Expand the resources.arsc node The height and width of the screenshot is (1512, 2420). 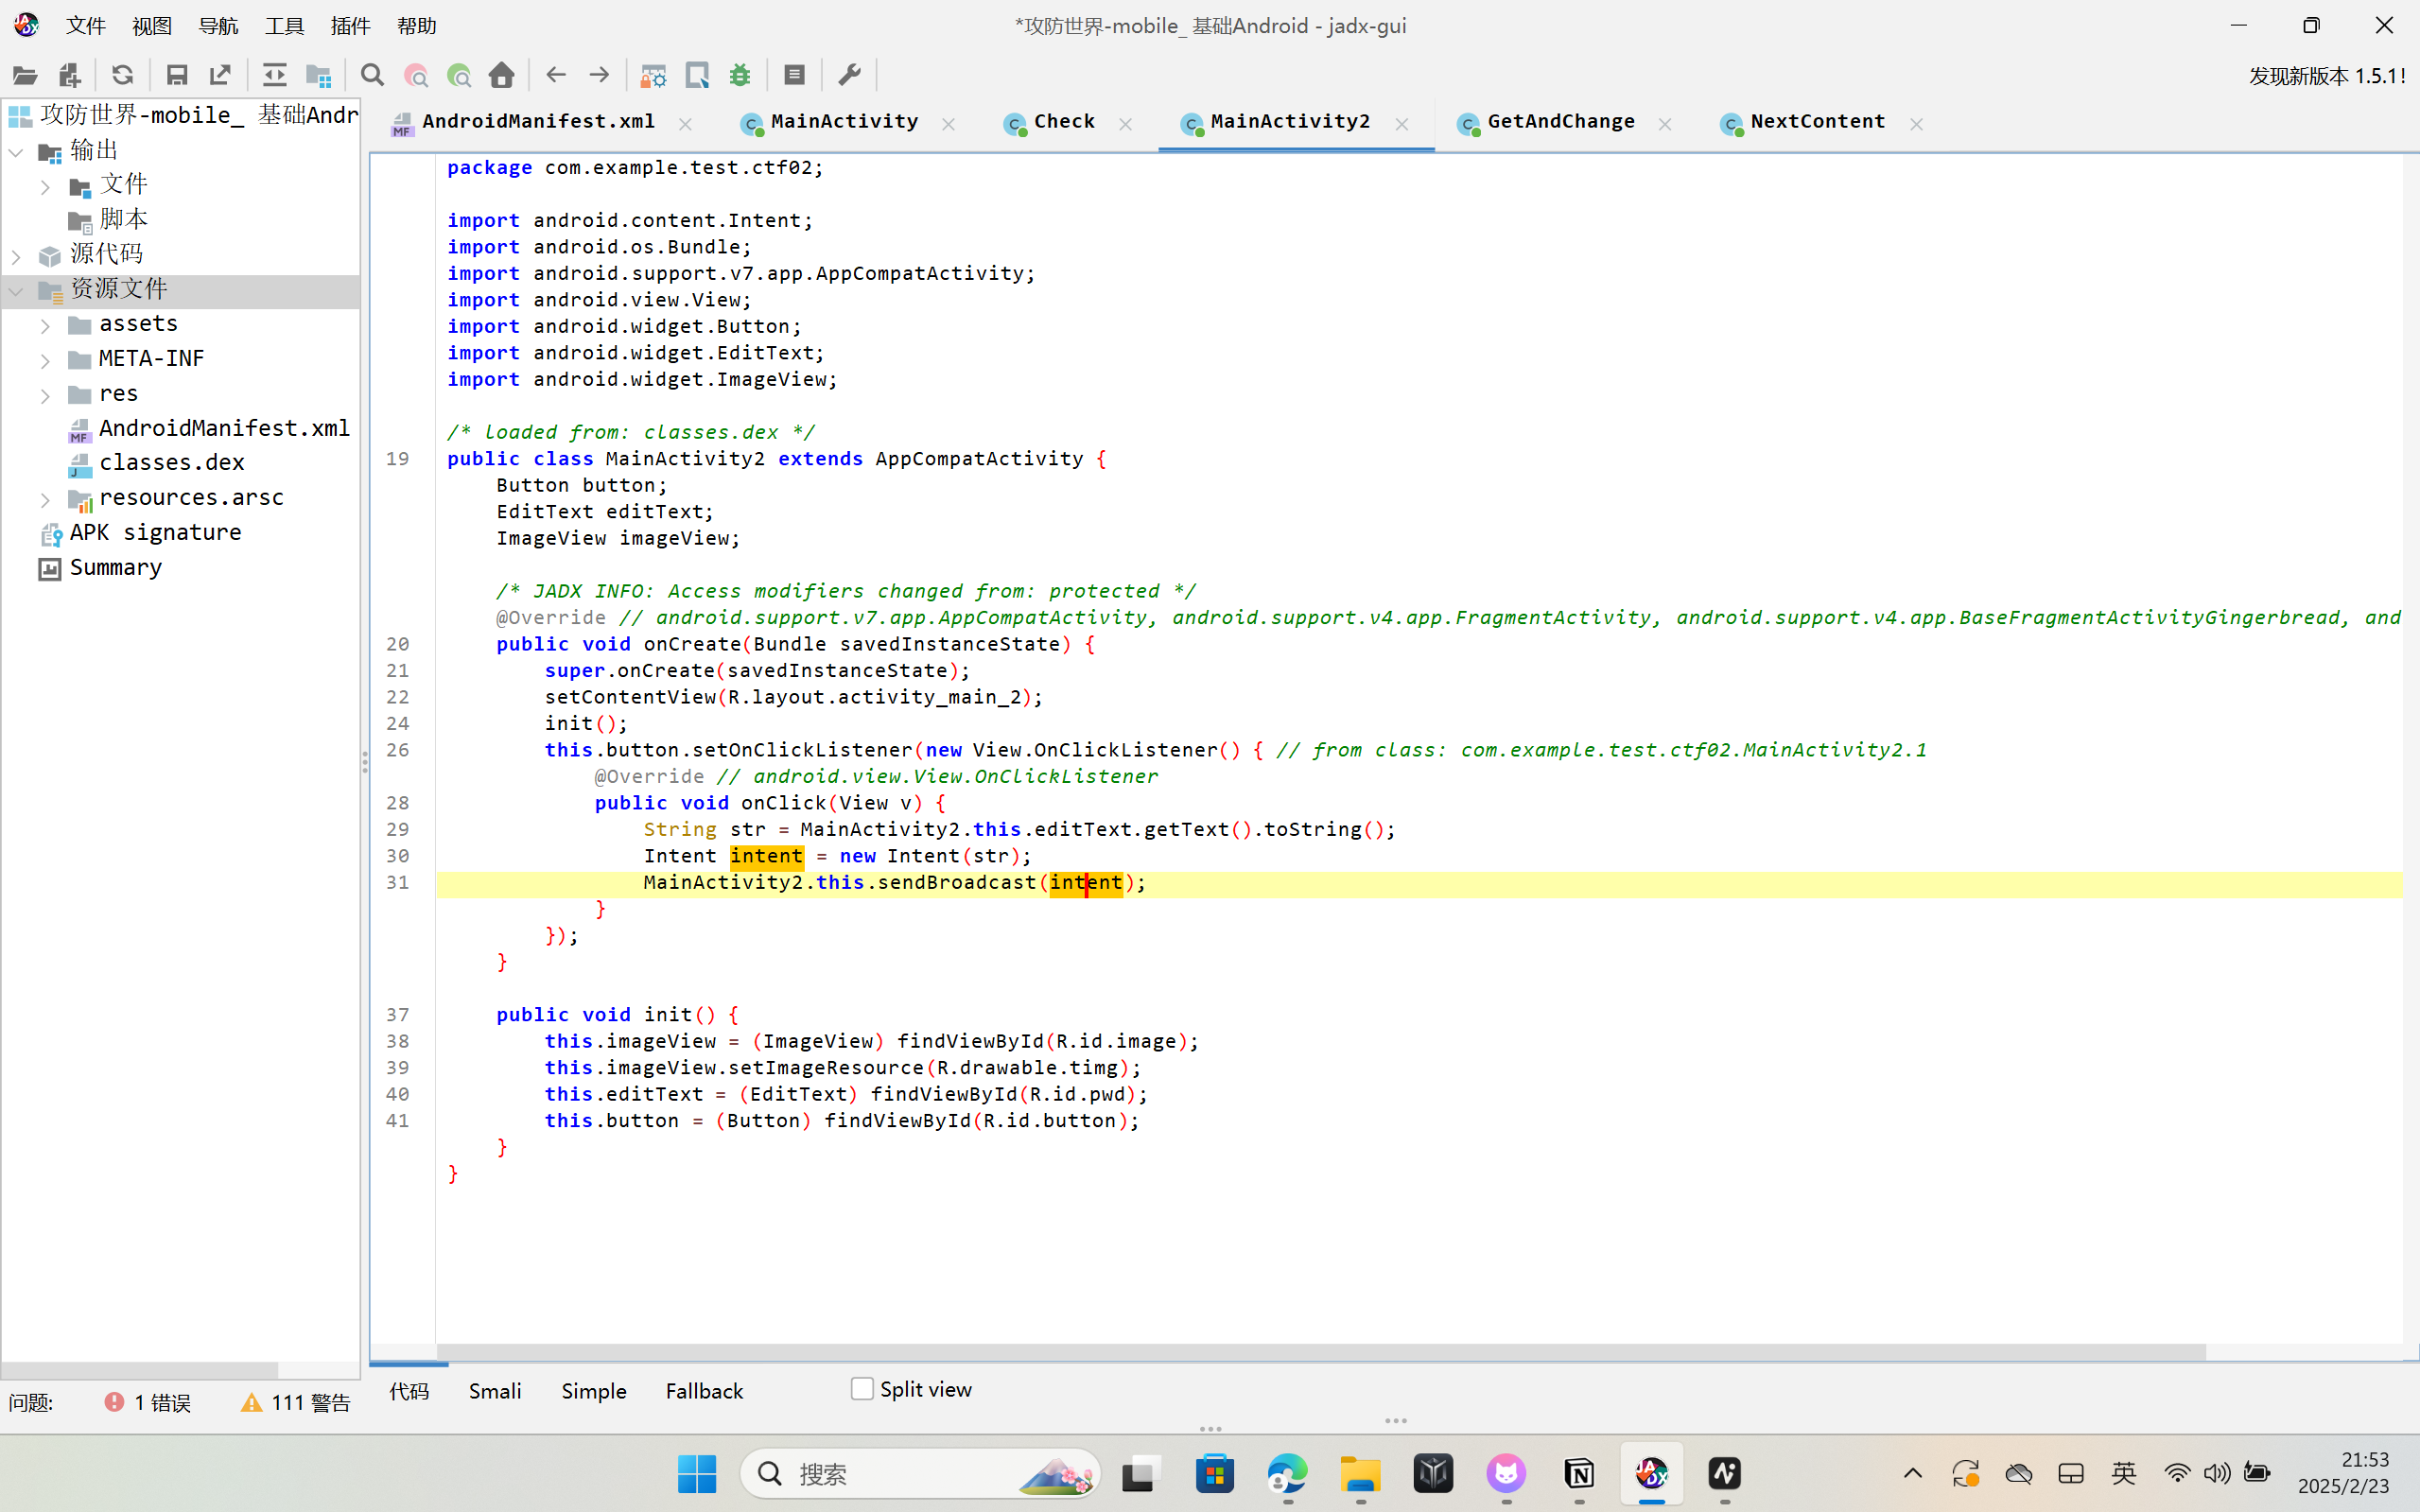(x=45, y=499)
